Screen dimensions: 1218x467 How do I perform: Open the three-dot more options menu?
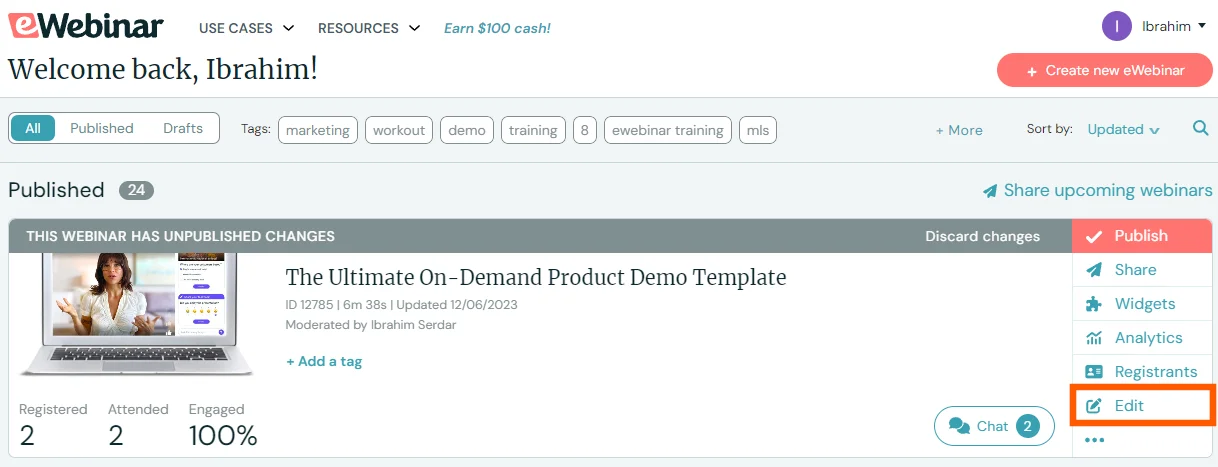[x=1094, y=439]
